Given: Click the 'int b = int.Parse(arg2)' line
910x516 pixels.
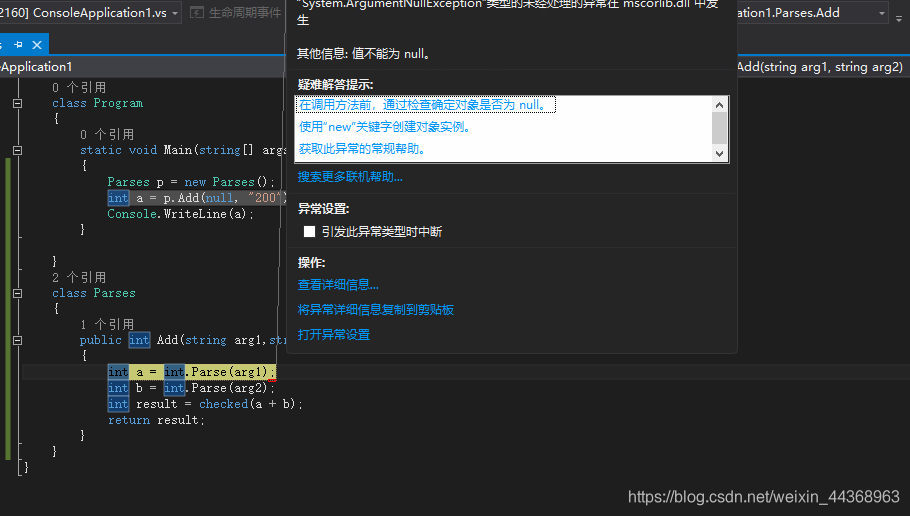Looking at the screenshot, I should point(192,388).
